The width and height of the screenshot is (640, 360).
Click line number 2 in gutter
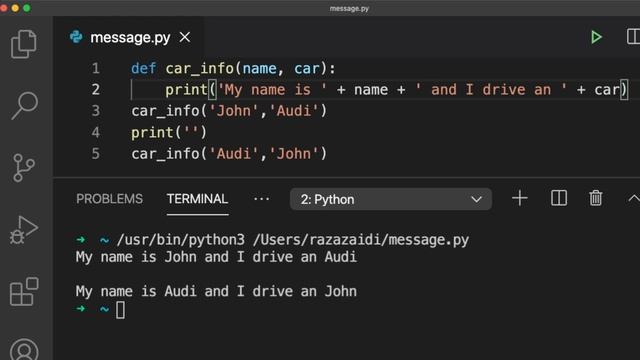(96, 89)
